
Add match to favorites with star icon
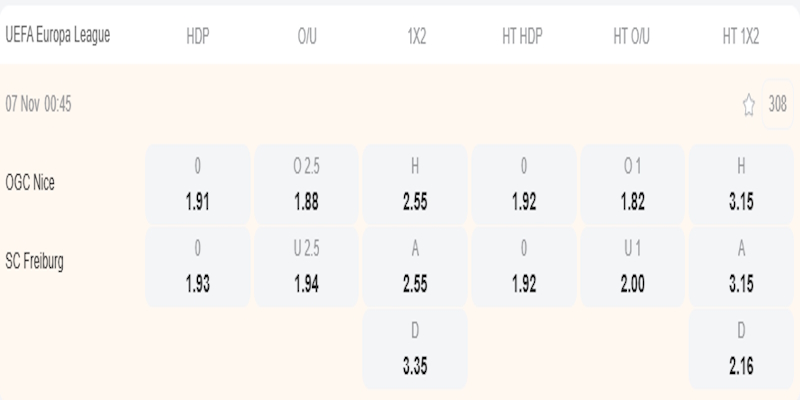click(x=748, y=105)
